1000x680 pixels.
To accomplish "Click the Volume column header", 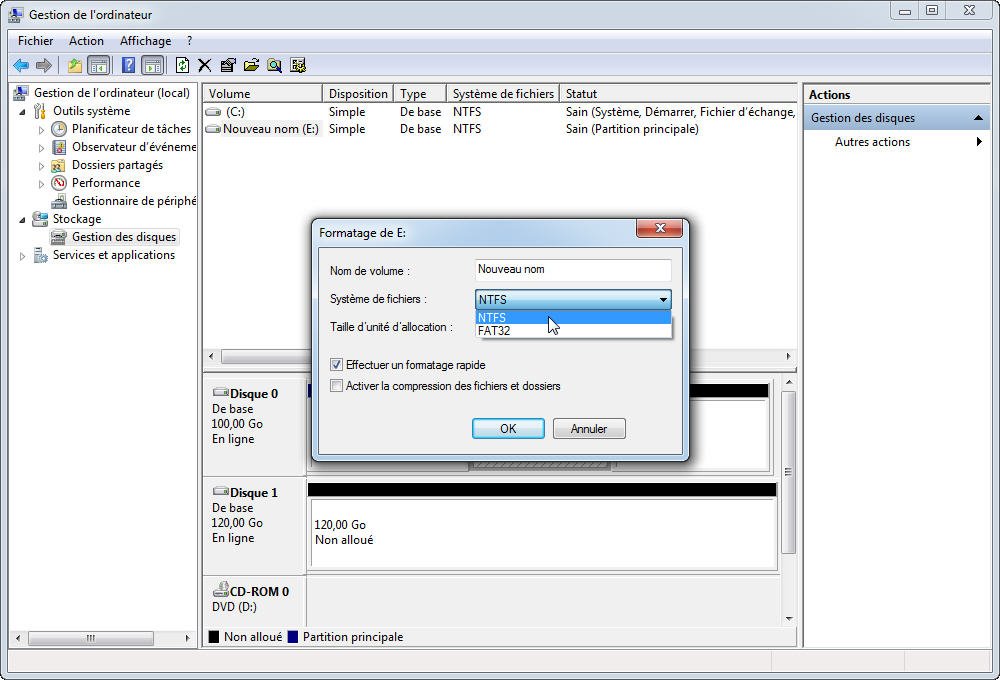I will 262,94.
